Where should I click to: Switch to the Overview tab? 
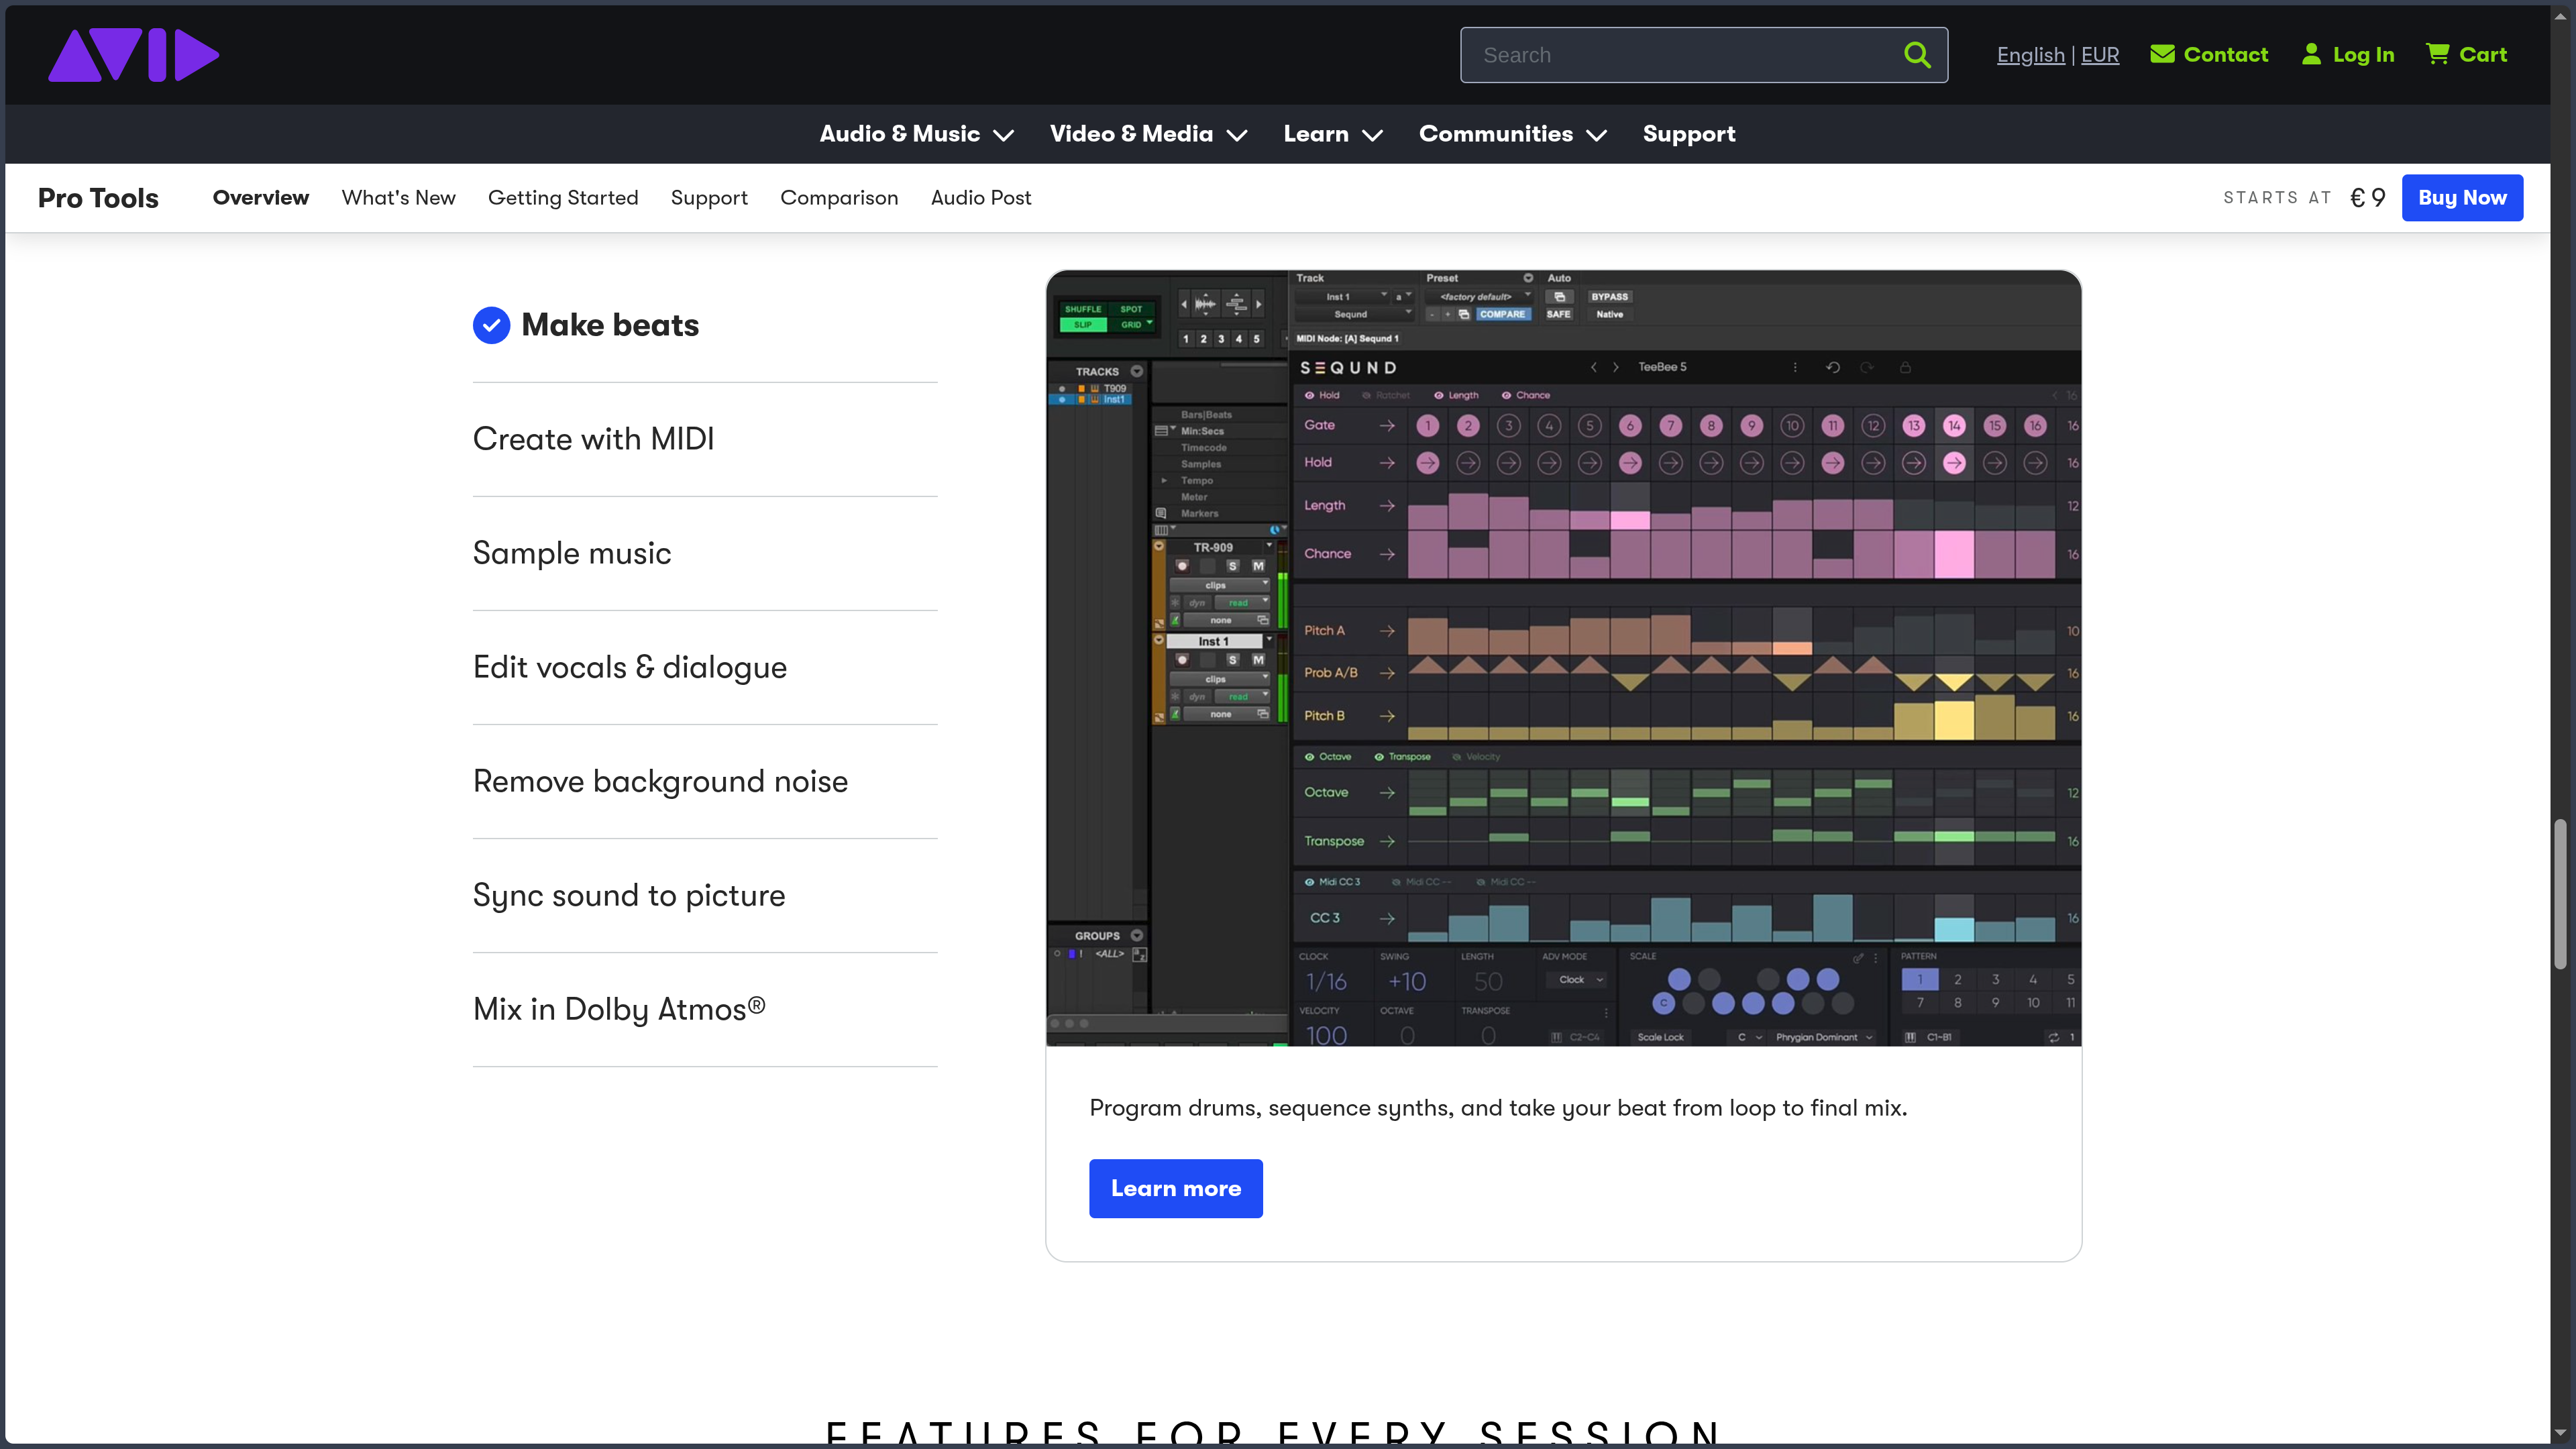click(260, 198)
